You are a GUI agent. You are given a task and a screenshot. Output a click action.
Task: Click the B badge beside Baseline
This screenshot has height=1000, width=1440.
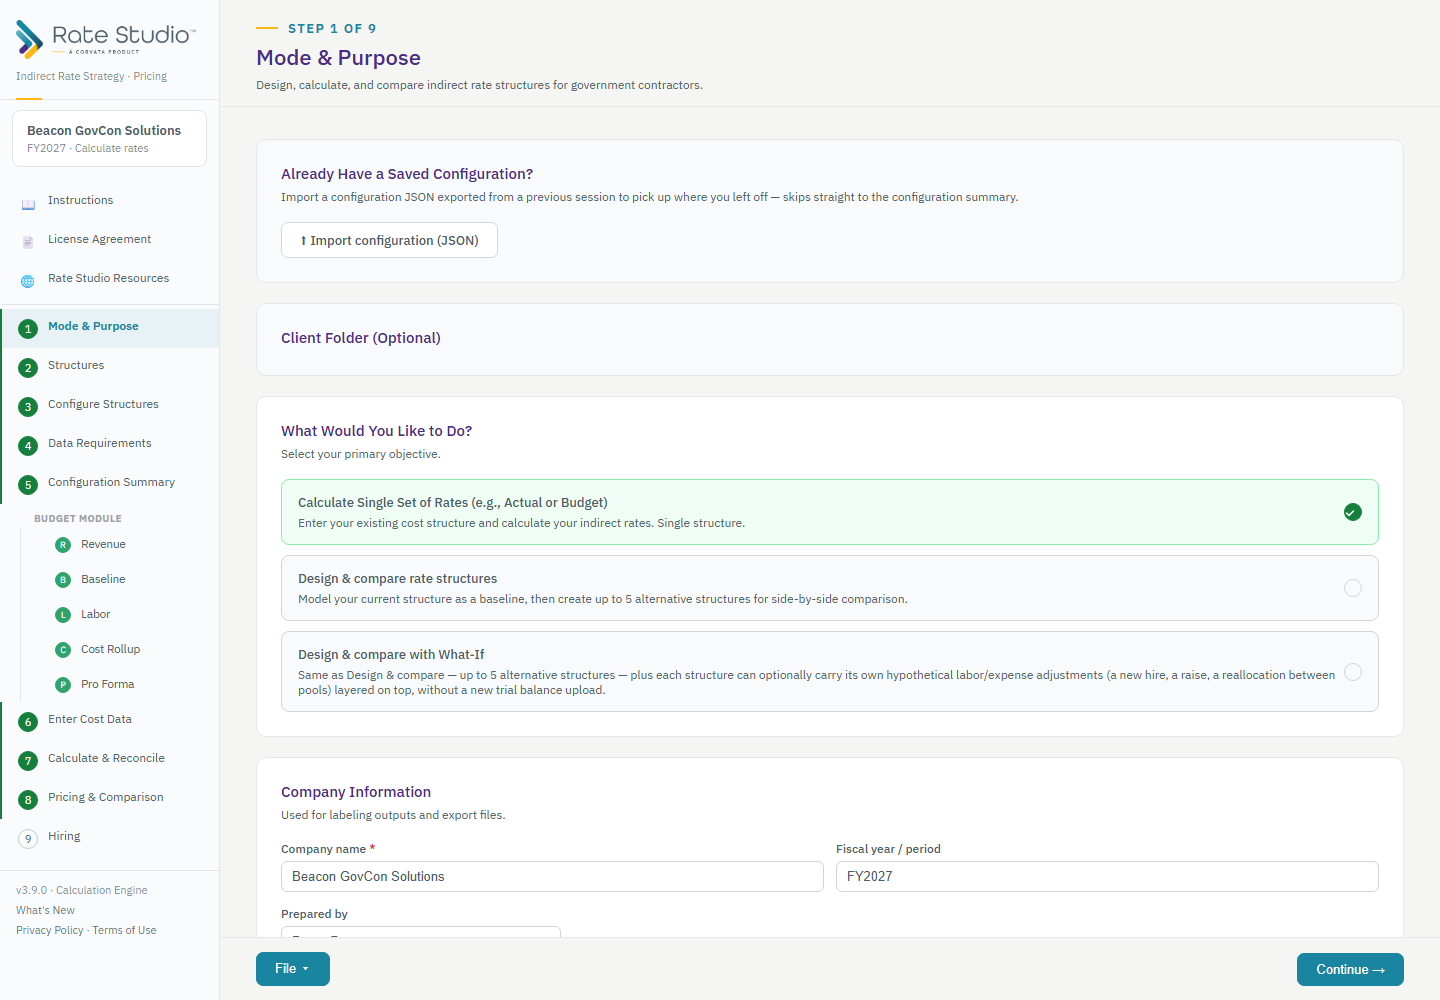[x=63, y=580]
